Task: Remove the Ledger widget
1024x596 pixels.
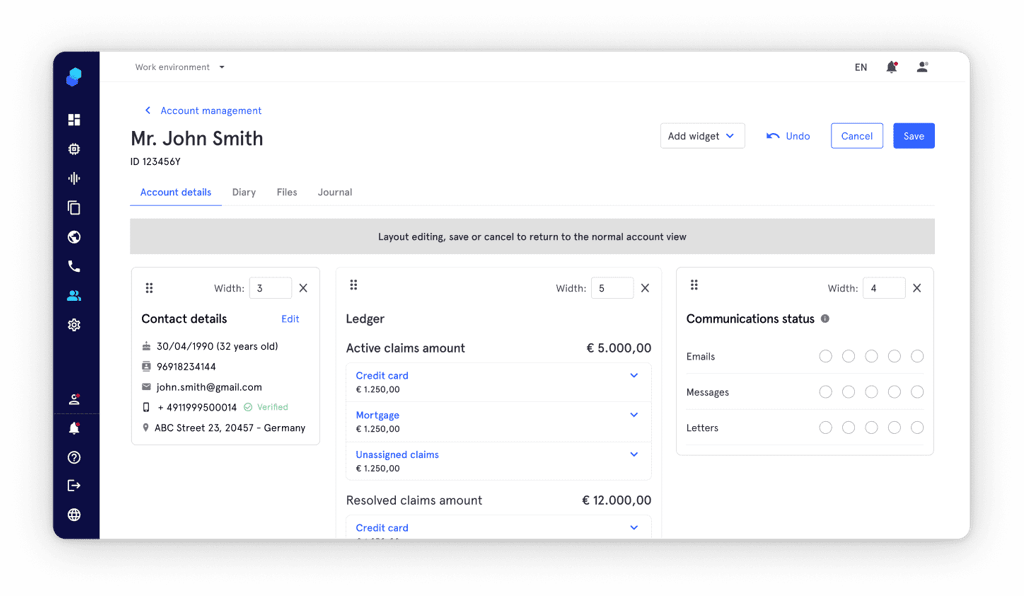Action: 645,288
